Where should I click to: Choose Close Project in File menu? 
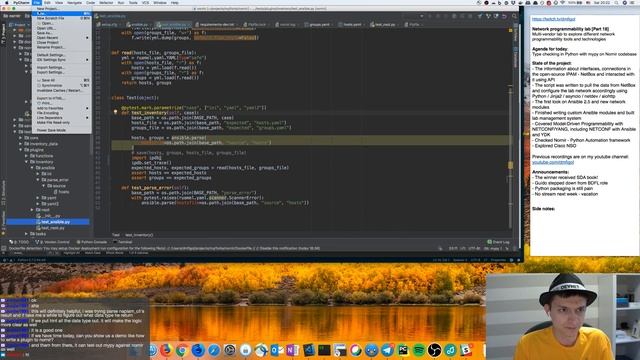pyautogui.click(x=62, y=42)
